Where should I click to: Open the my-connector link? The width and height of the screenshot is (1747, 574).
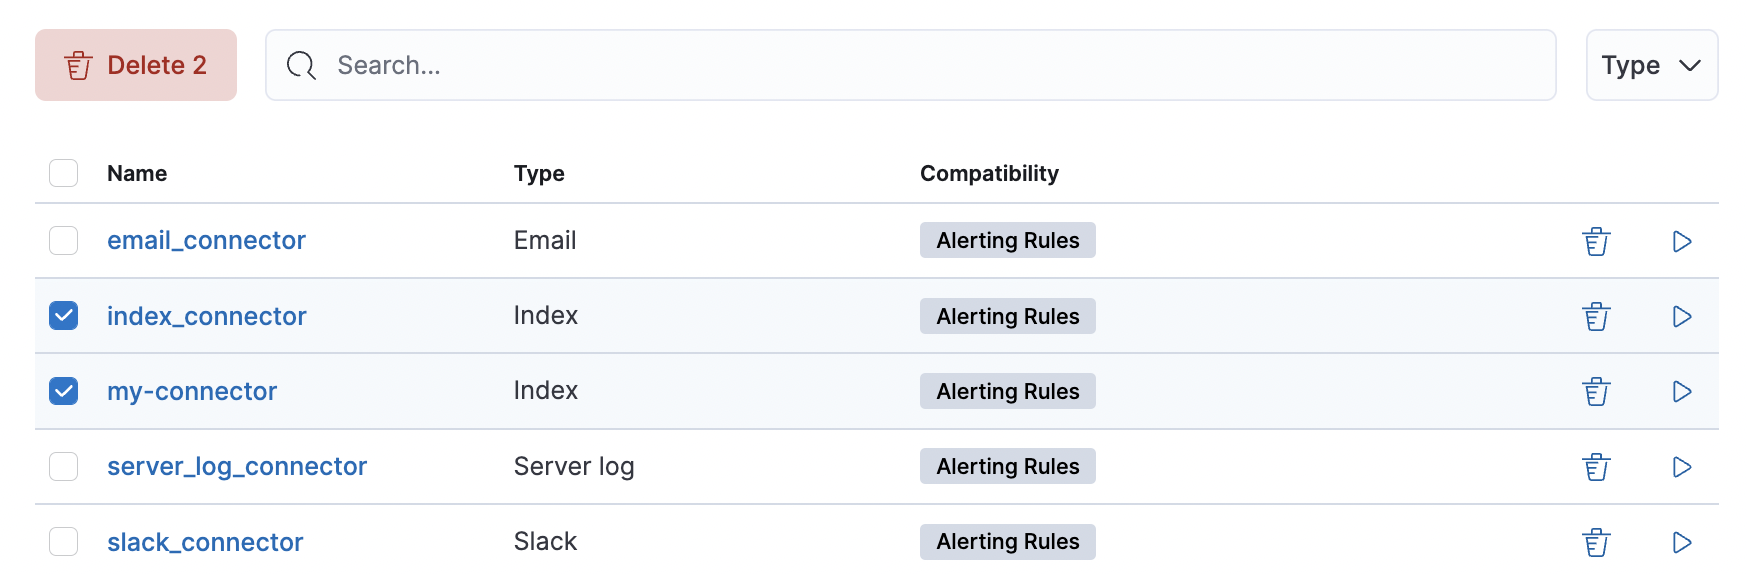pyautogui.click(x=192, y=392)
